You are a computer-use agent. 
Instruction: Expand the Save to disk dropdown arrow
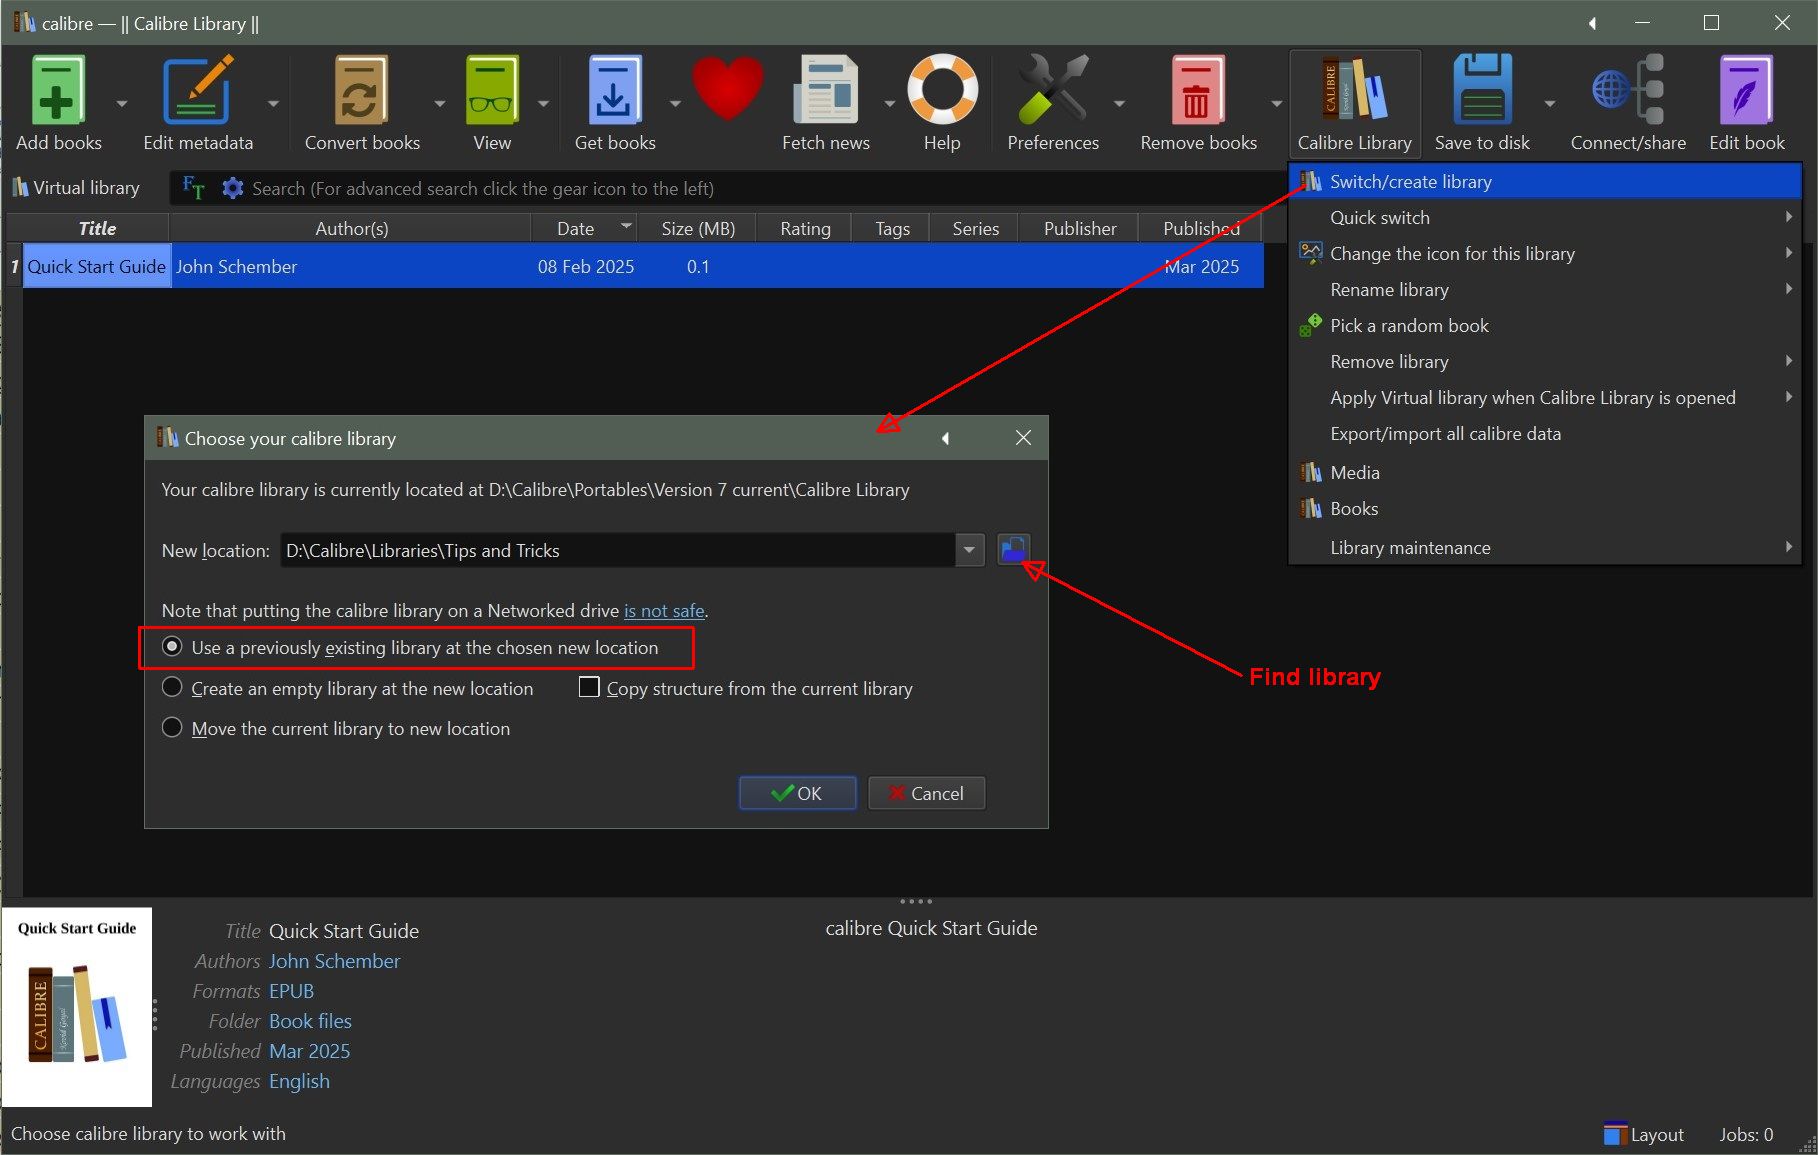pyautogui.click(x=1549, y=103)
